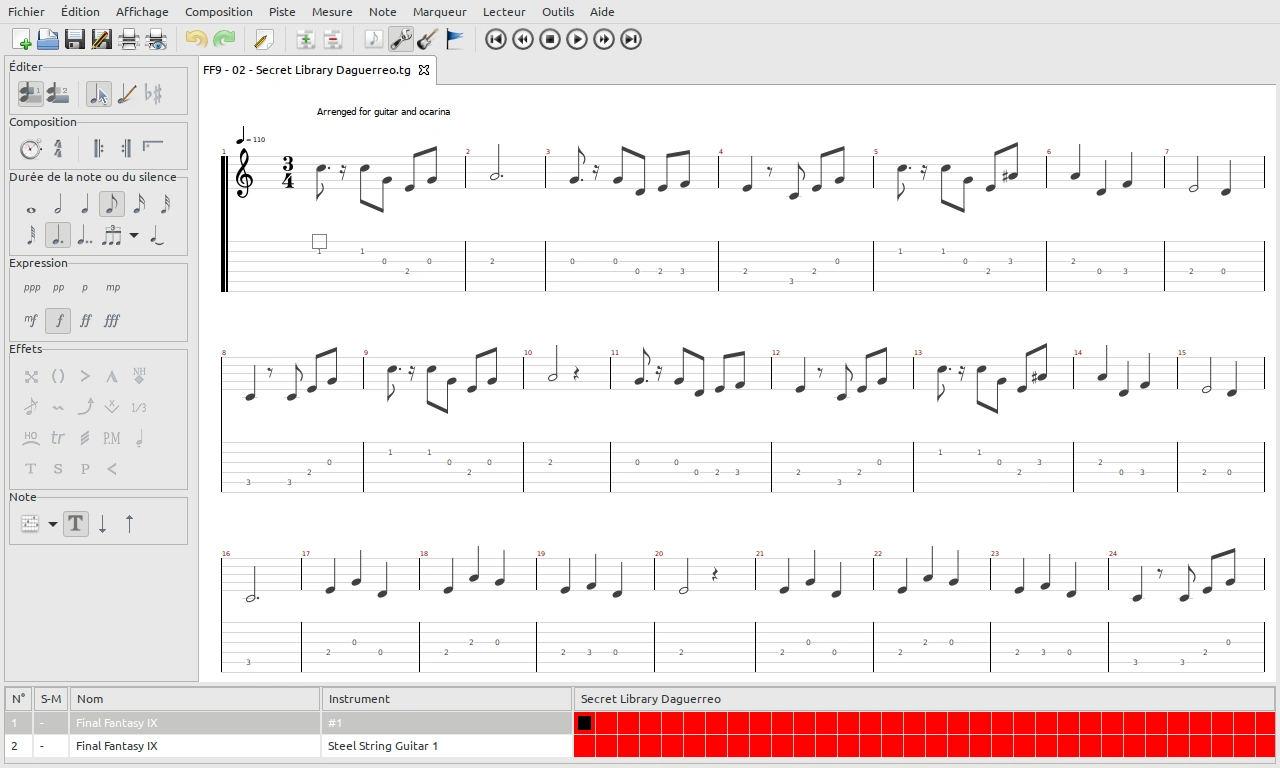Open markers with the blue flag icon
The height and width of the screenshot is (768, 1280).
454,39
